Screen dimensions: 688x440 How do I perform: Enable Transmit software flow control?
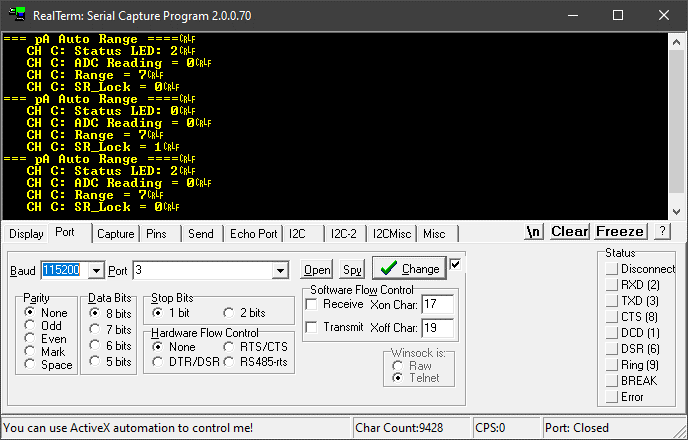point(312,327)
